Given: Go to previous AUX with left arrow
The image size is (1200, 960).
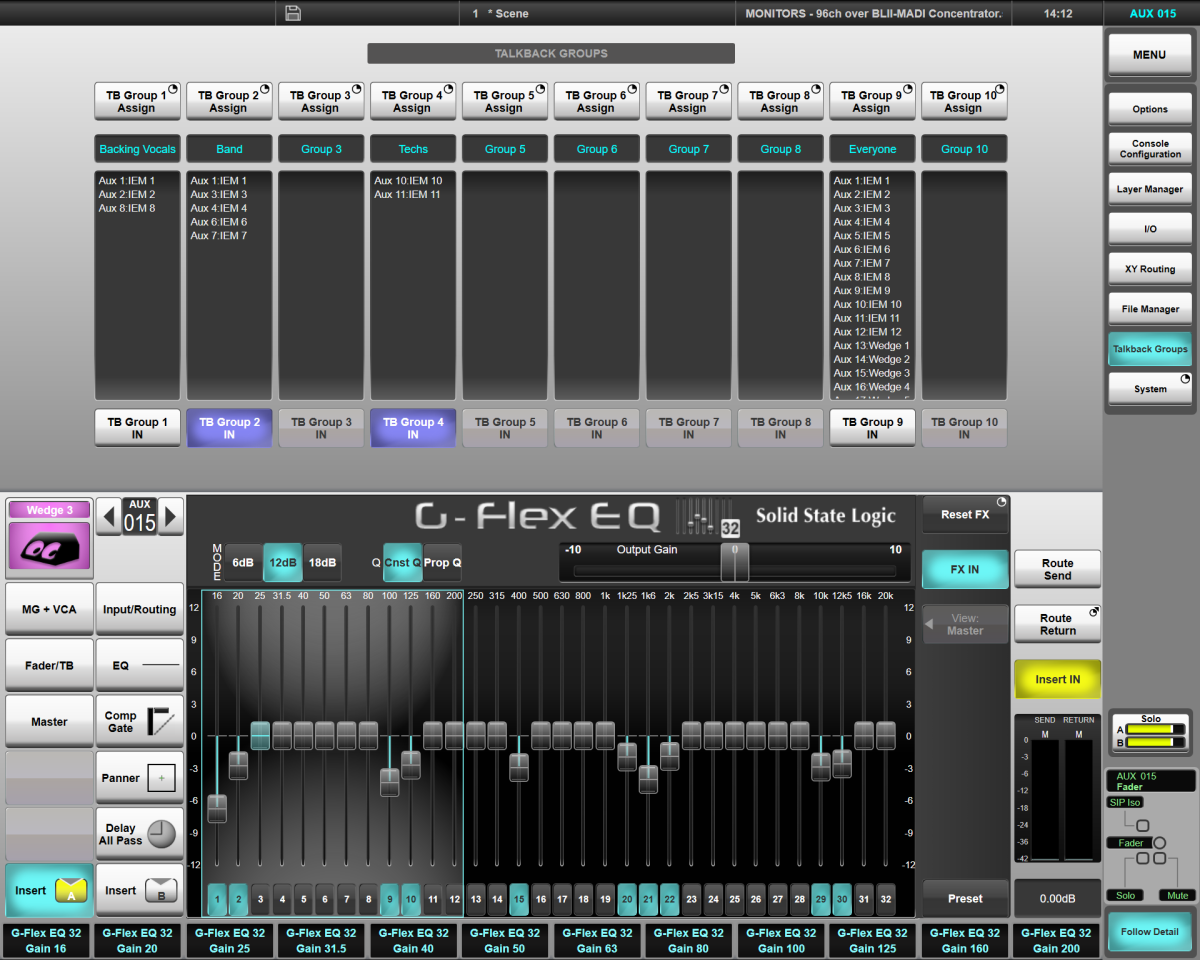Looking at the screenshot, I should click(x=109, y=516).
